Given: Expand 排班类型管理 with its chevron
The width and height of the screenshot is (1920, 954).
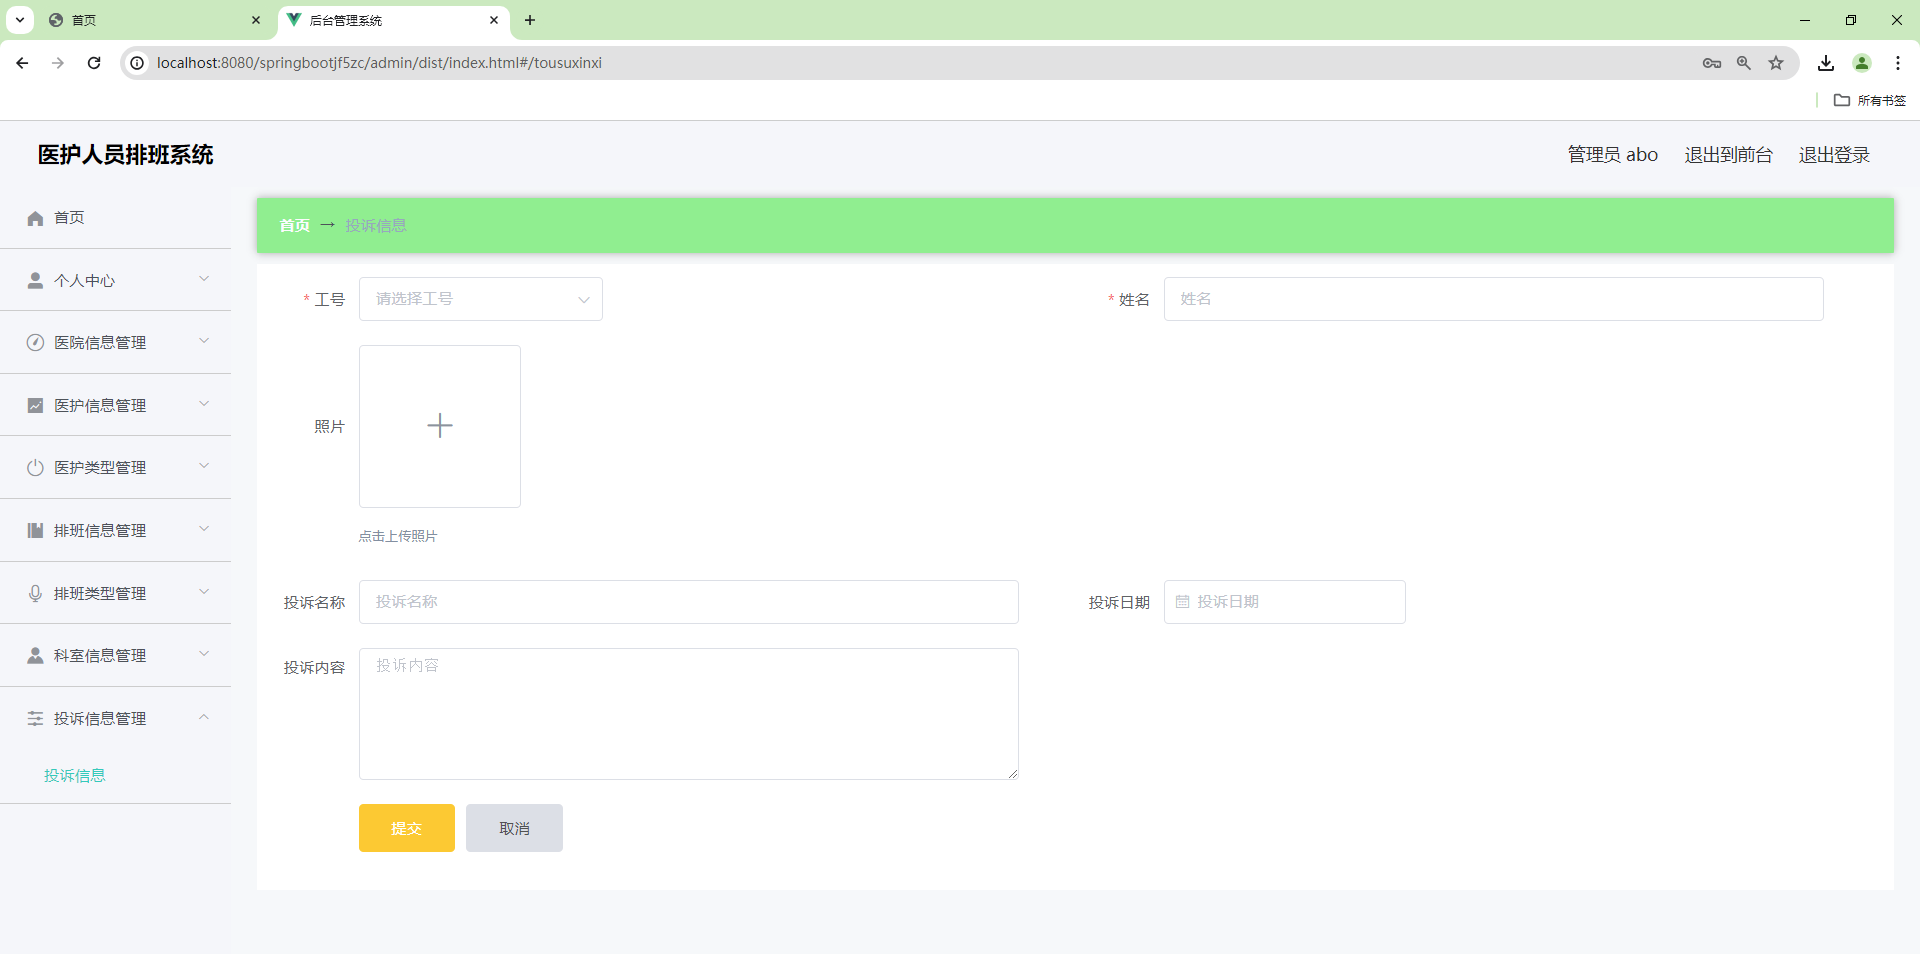Looking at the screenshot, I should [204, 592].
